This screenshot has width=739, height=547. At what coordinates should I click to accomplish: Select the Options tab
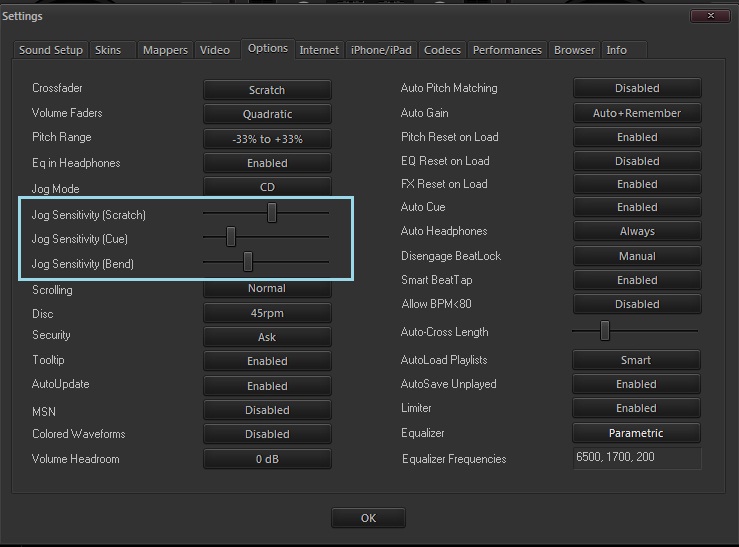[x=268, y=49]
